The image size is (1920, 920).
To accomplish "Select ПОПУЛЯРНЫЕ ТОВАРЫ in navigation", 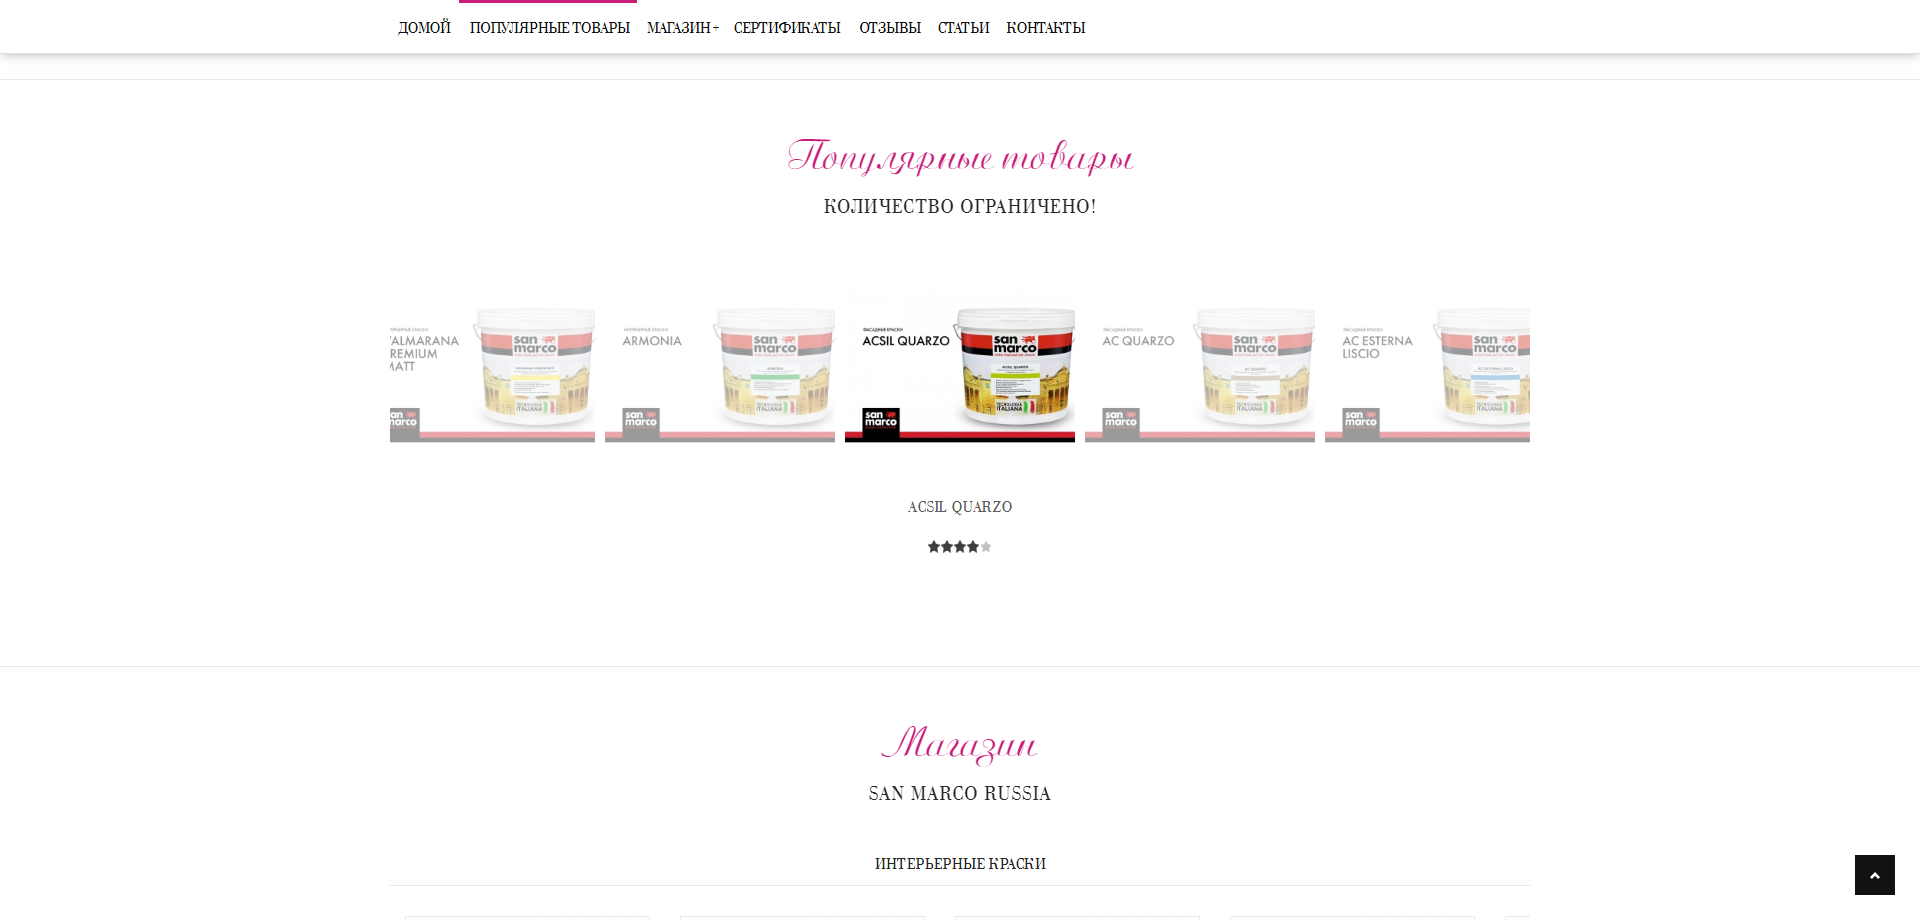I will click(x=549, y=28).
